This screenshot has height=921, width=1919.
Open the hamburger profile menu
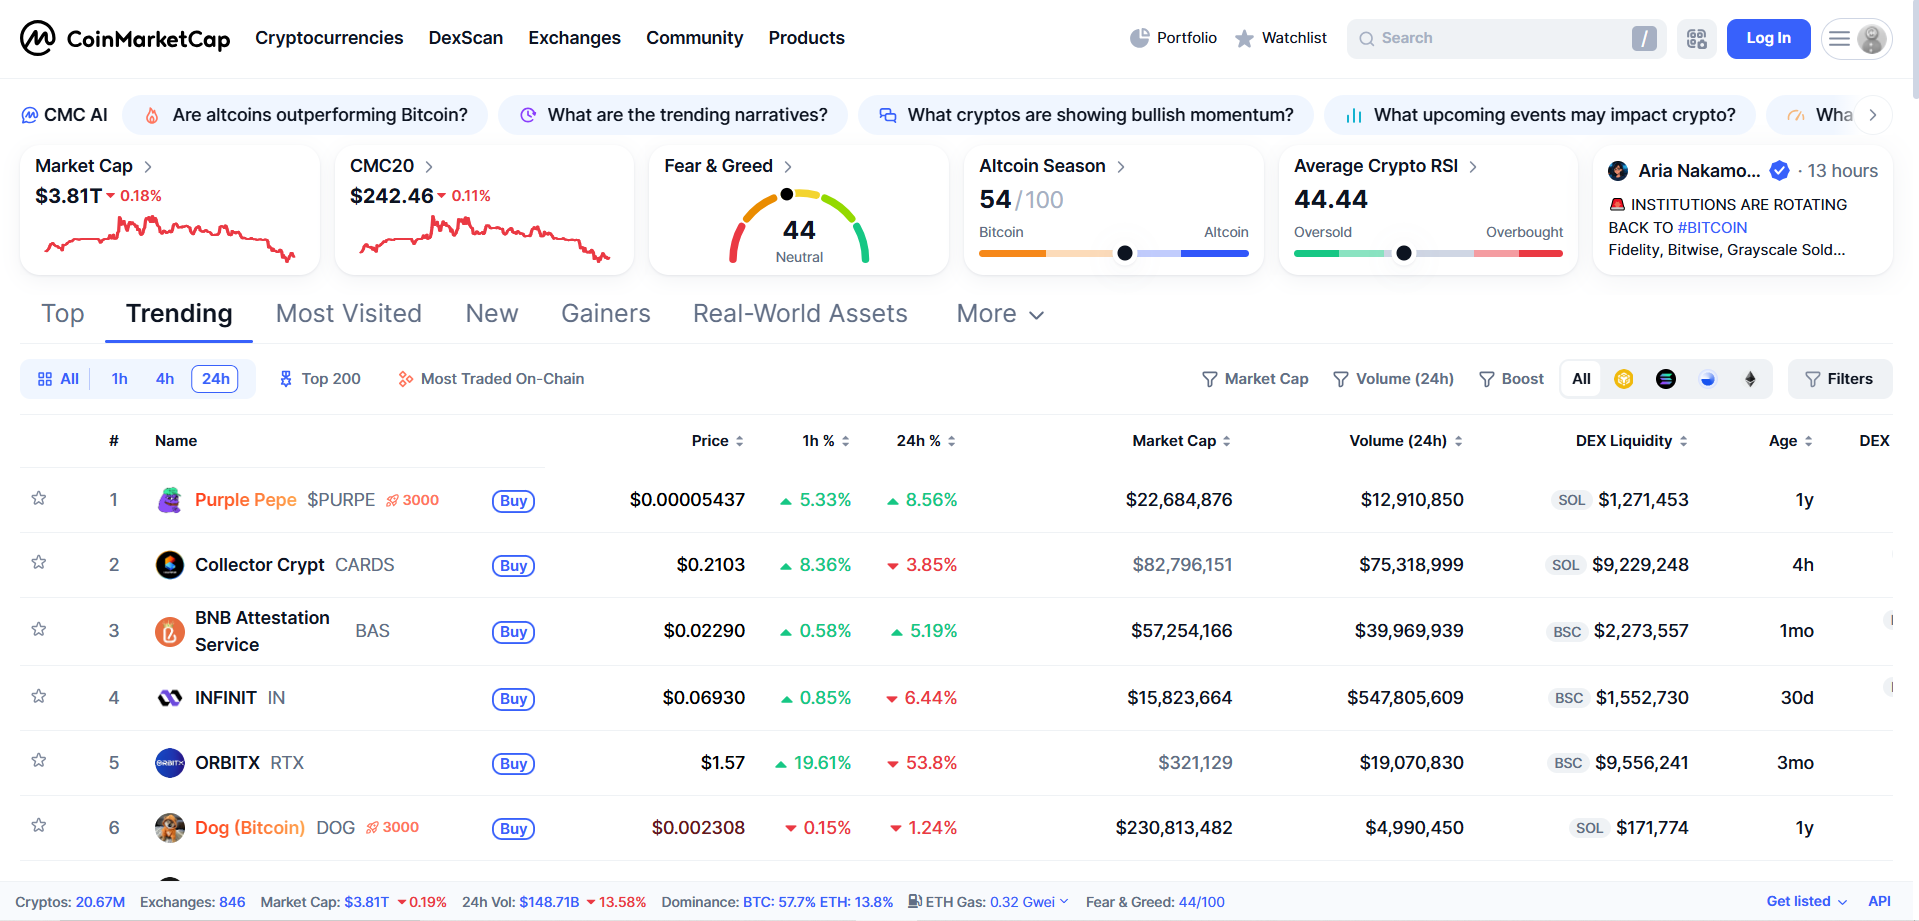[1856, 39]
